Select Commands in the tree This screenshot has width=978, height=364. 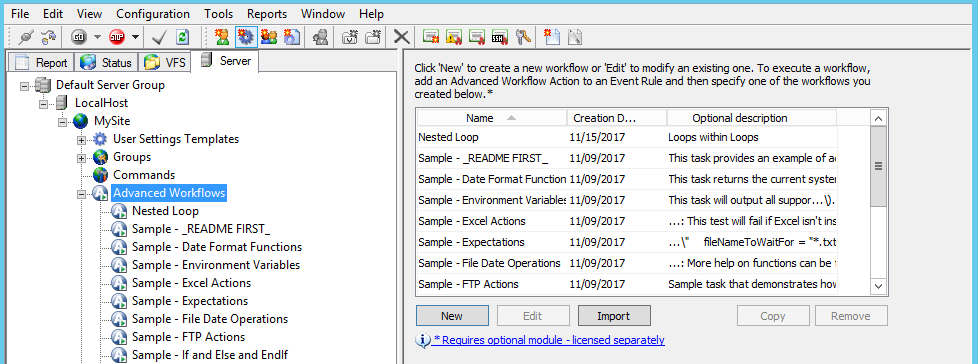[144, 175]
